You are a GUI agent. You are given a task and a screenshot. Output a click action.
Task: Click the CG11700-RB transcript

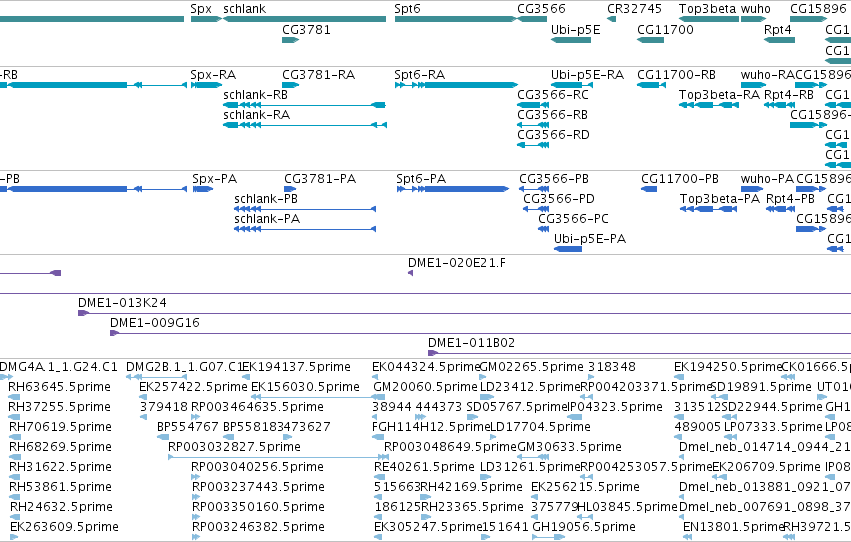point(651,85)
